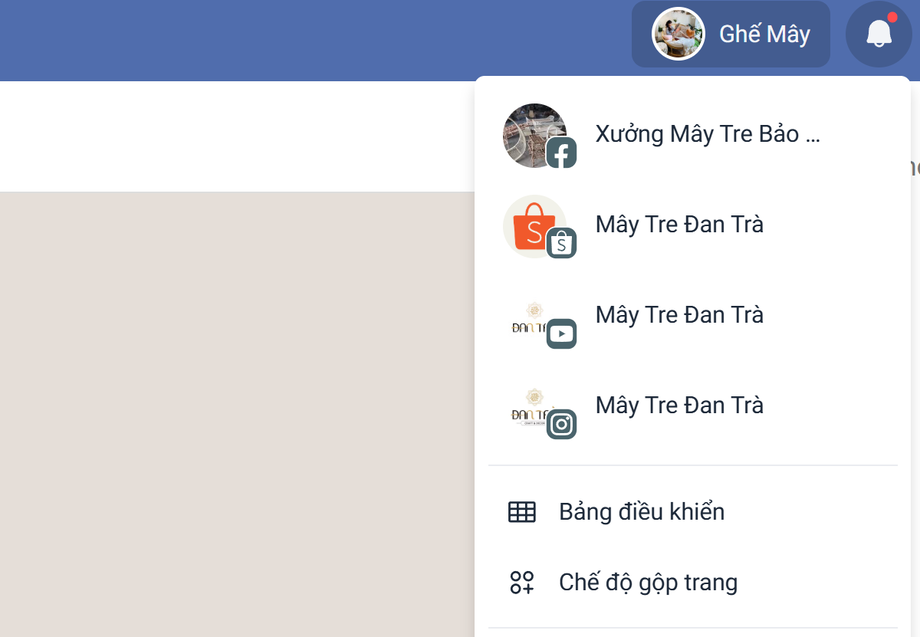Click the red notification dot on the bell
Image resolution: width=920 pixels, height=637 pixels.
892,18
